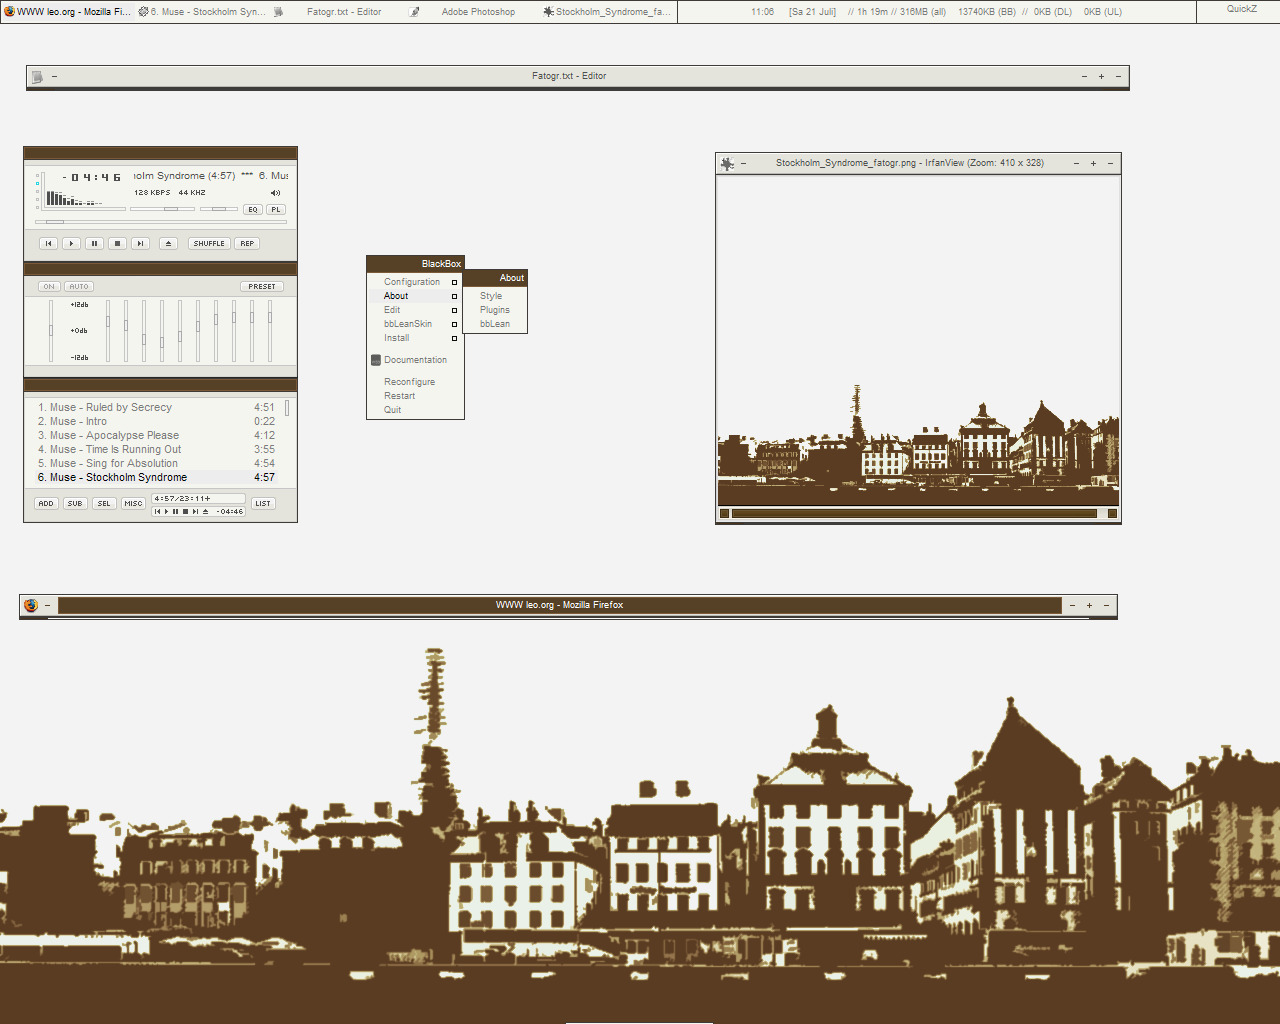The width and height of the screenshot is (1280, 1024).
Task: Choose Style in the About submenu
Action: 495,296
